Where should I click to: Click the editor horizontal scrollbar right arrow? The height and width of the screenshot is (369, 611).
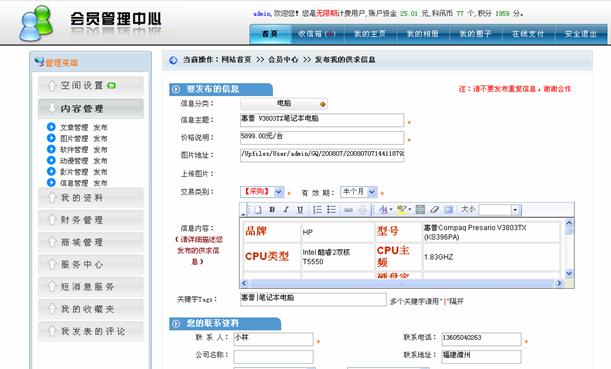click(x=559, y=283)
